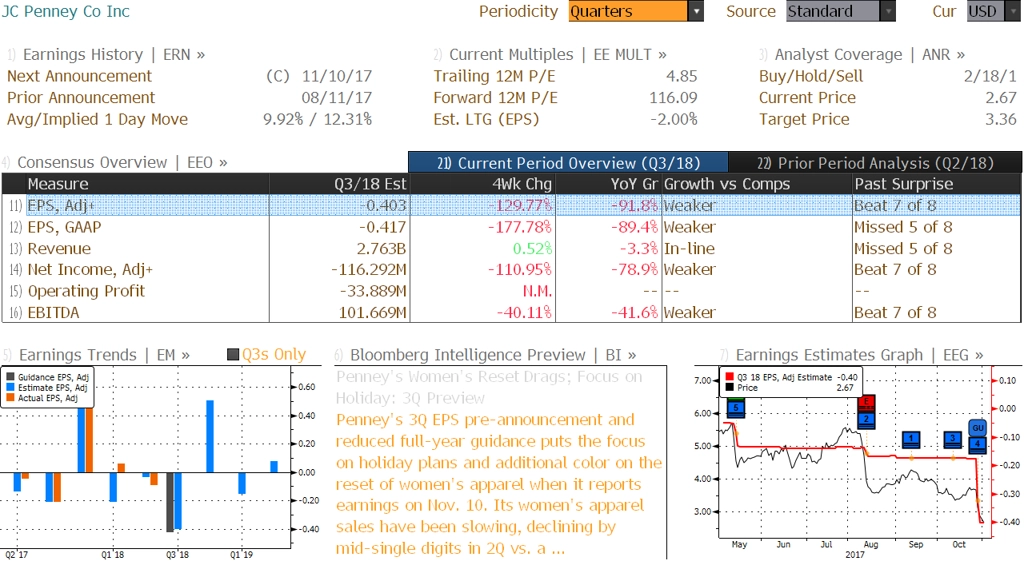Screen dimensions: 1024x561
Task: Open the event marker labeled 5
Action: coord(736,409)
